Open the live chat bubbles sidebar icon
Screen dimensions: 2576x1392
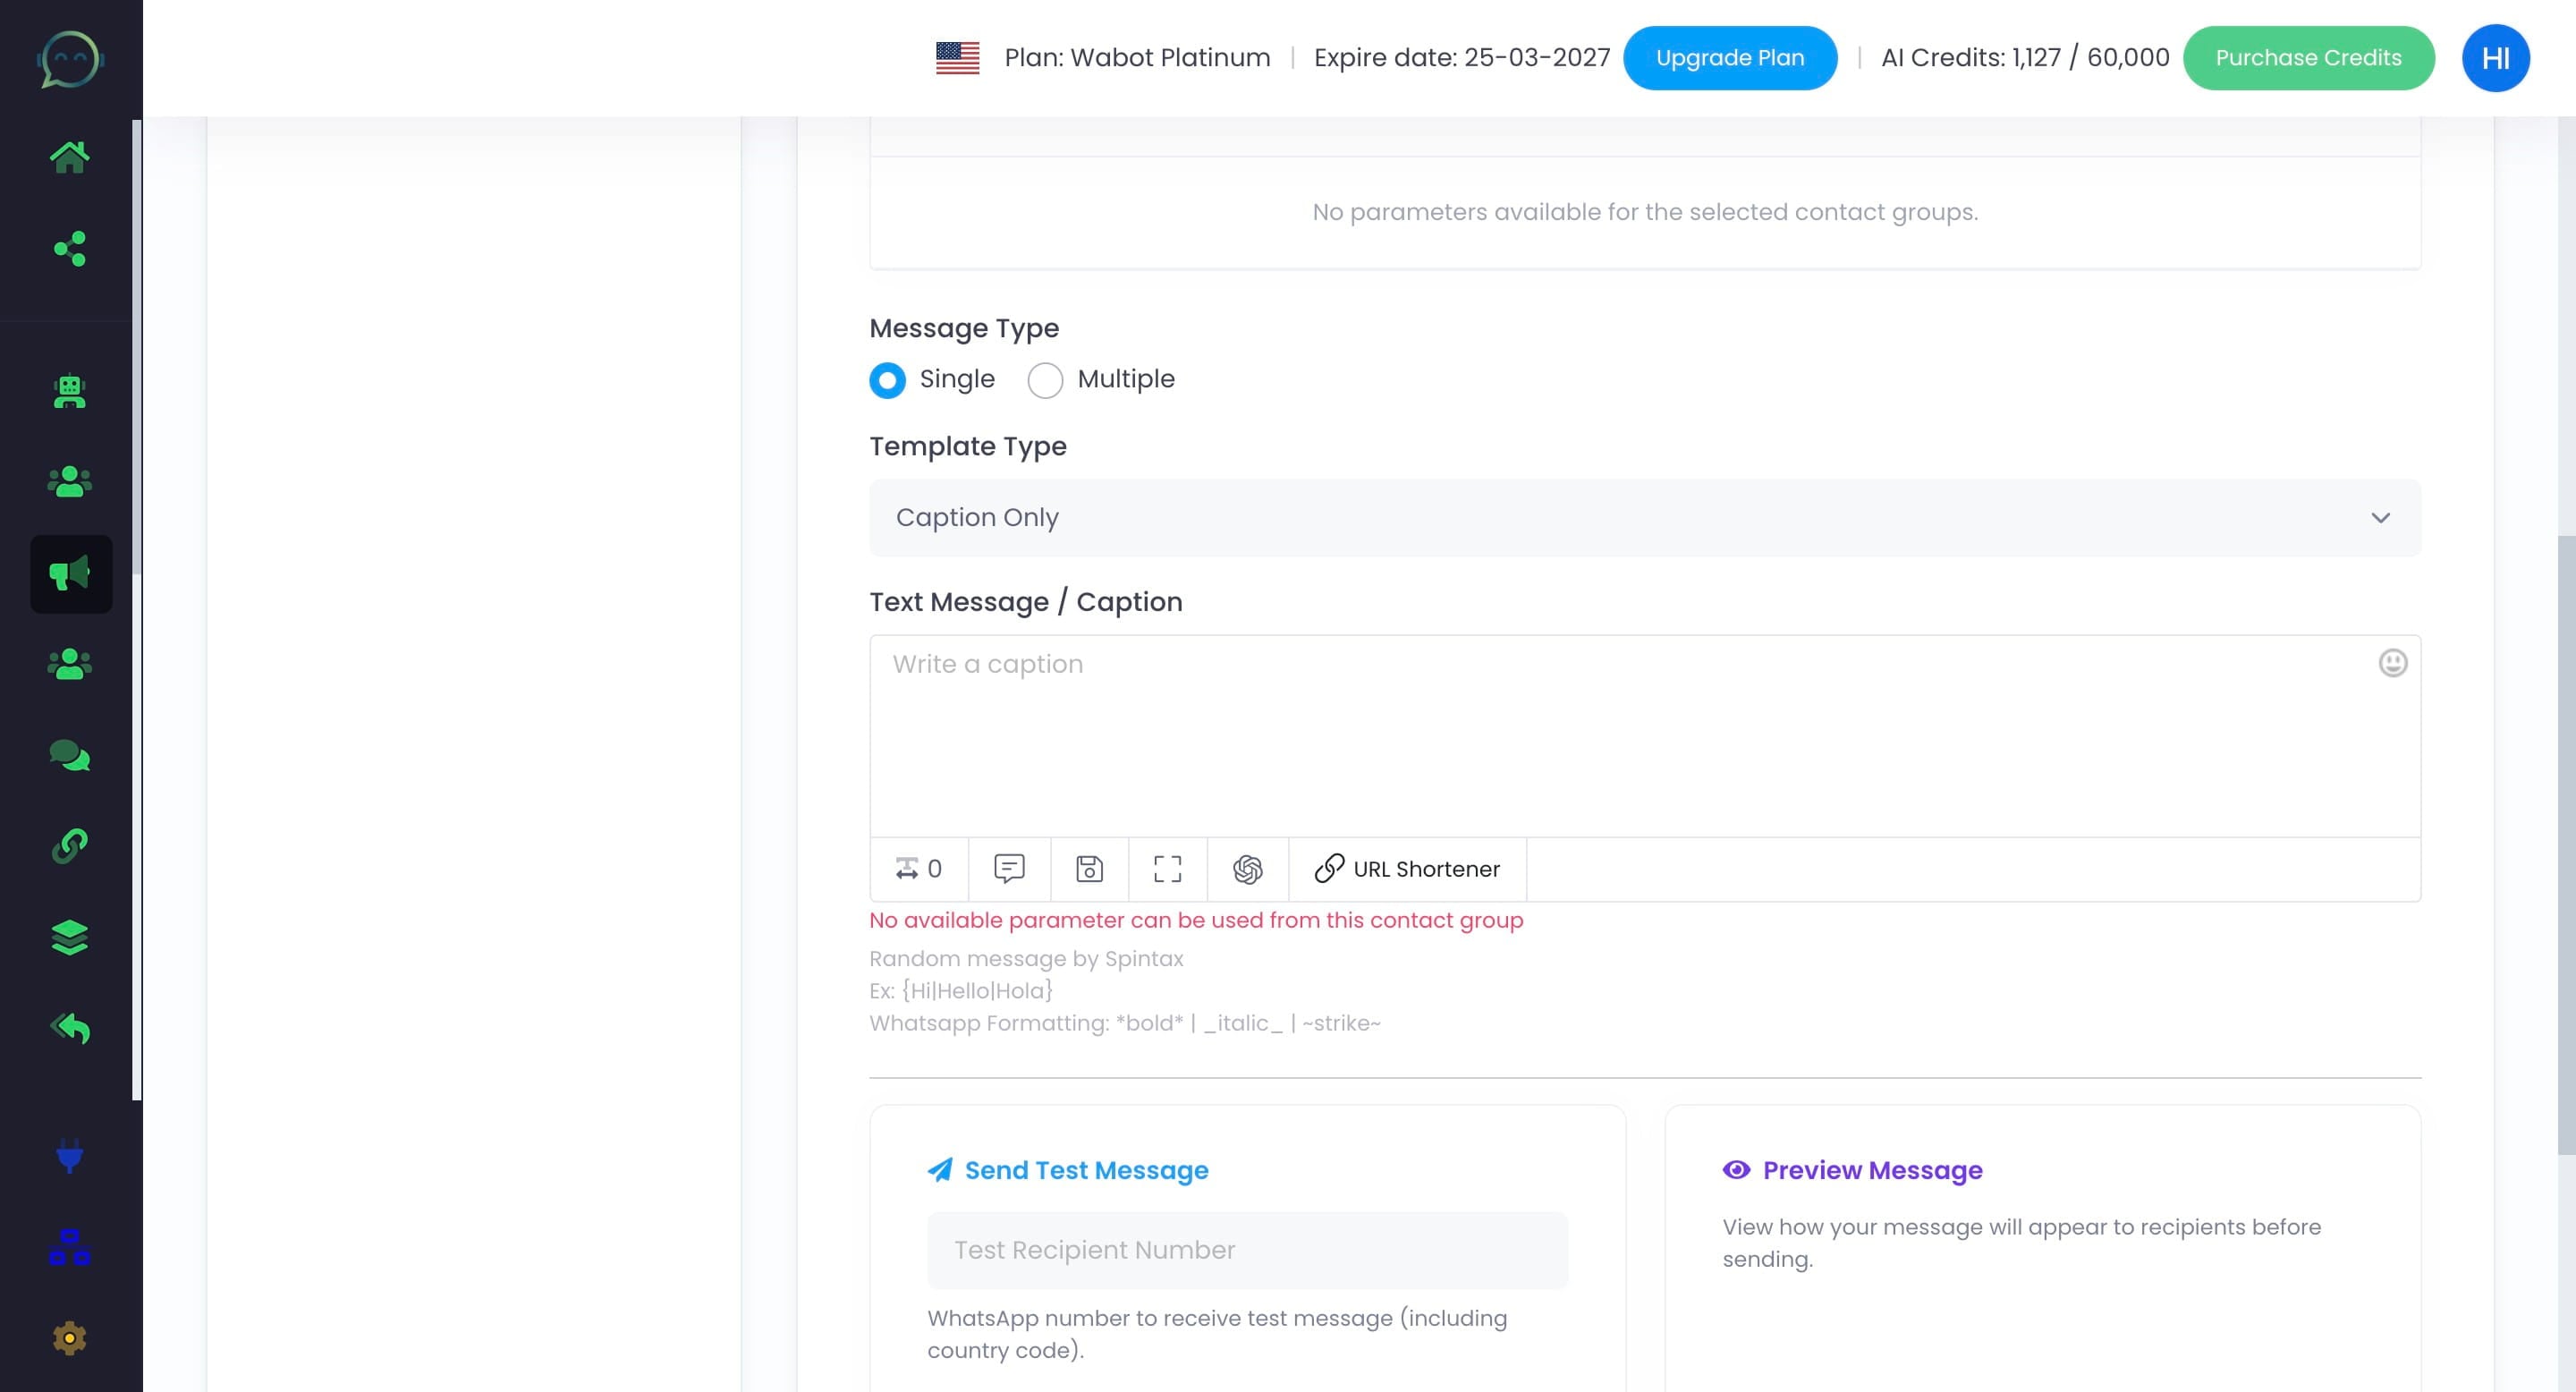(x=70, y=755)
